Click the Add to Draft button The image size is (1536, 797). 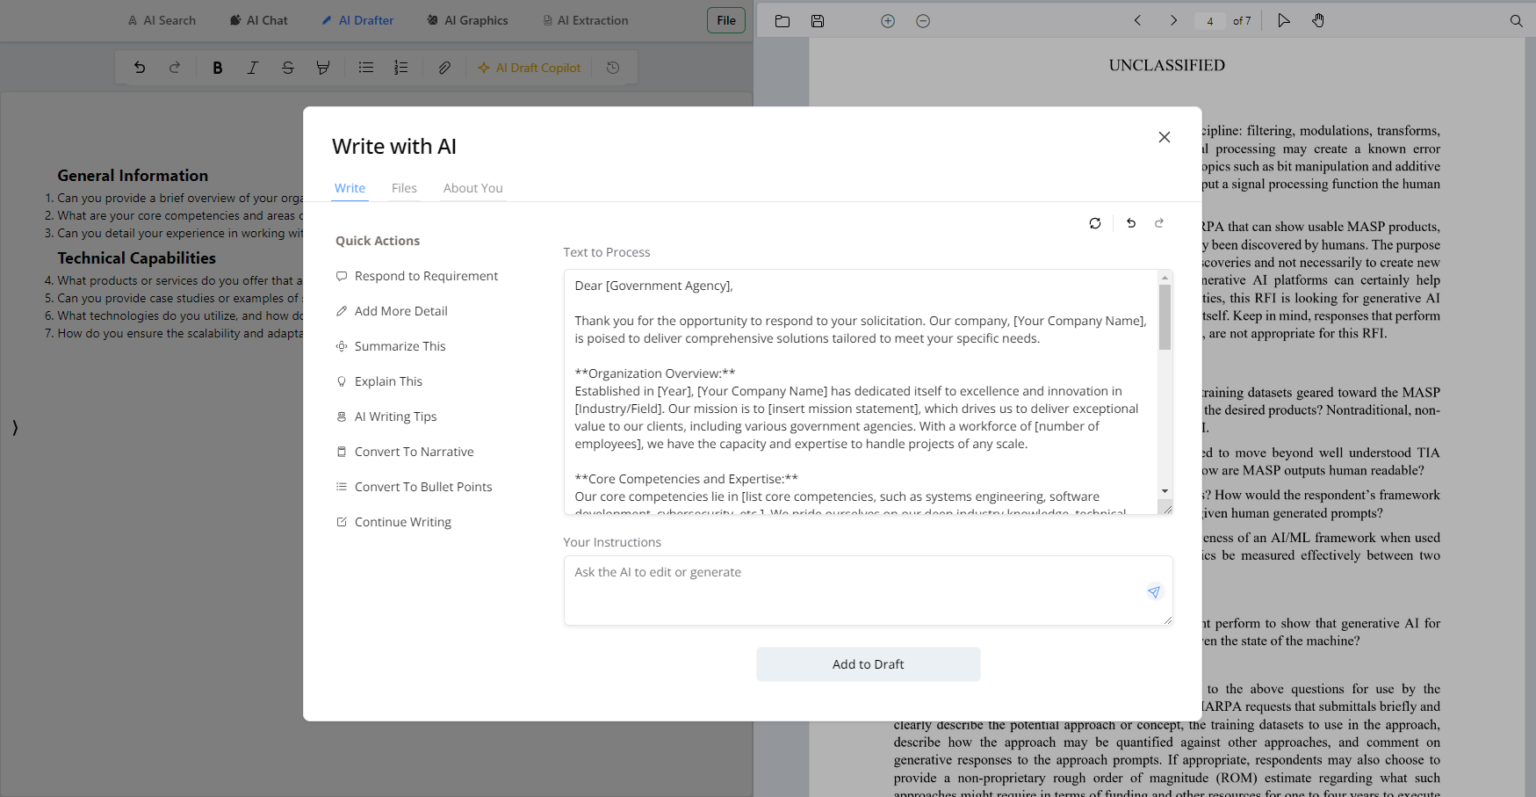[868, 664]
